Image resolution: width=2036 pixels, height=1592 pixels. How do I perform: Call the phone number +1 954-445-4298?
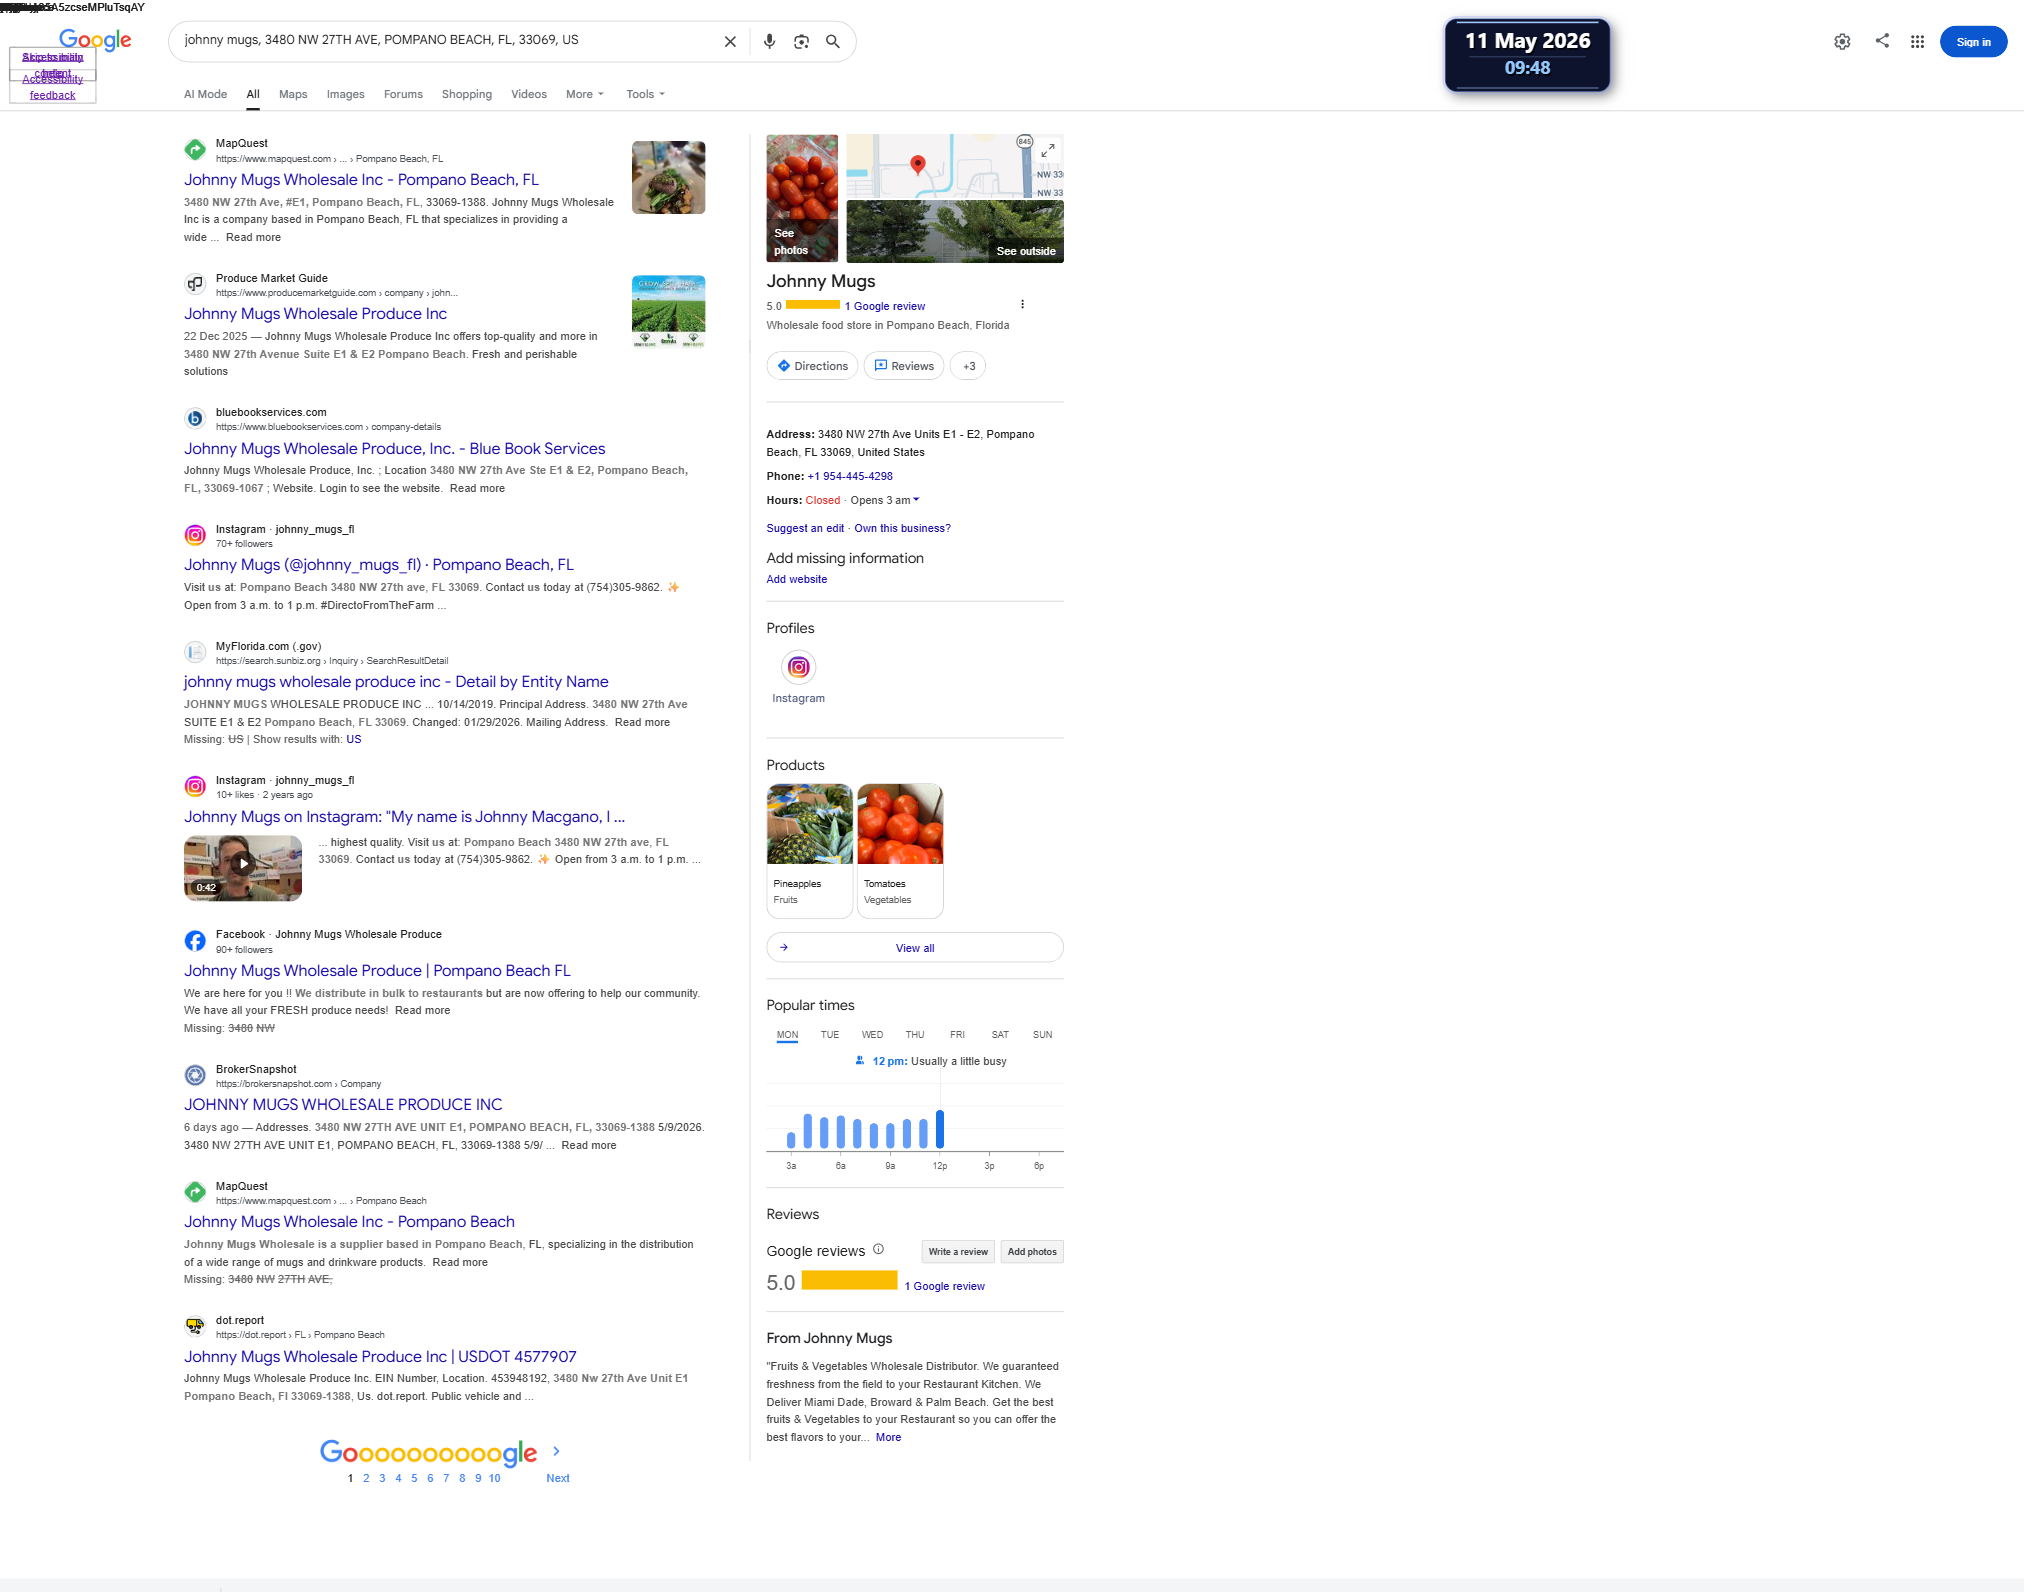coord(850,476)
